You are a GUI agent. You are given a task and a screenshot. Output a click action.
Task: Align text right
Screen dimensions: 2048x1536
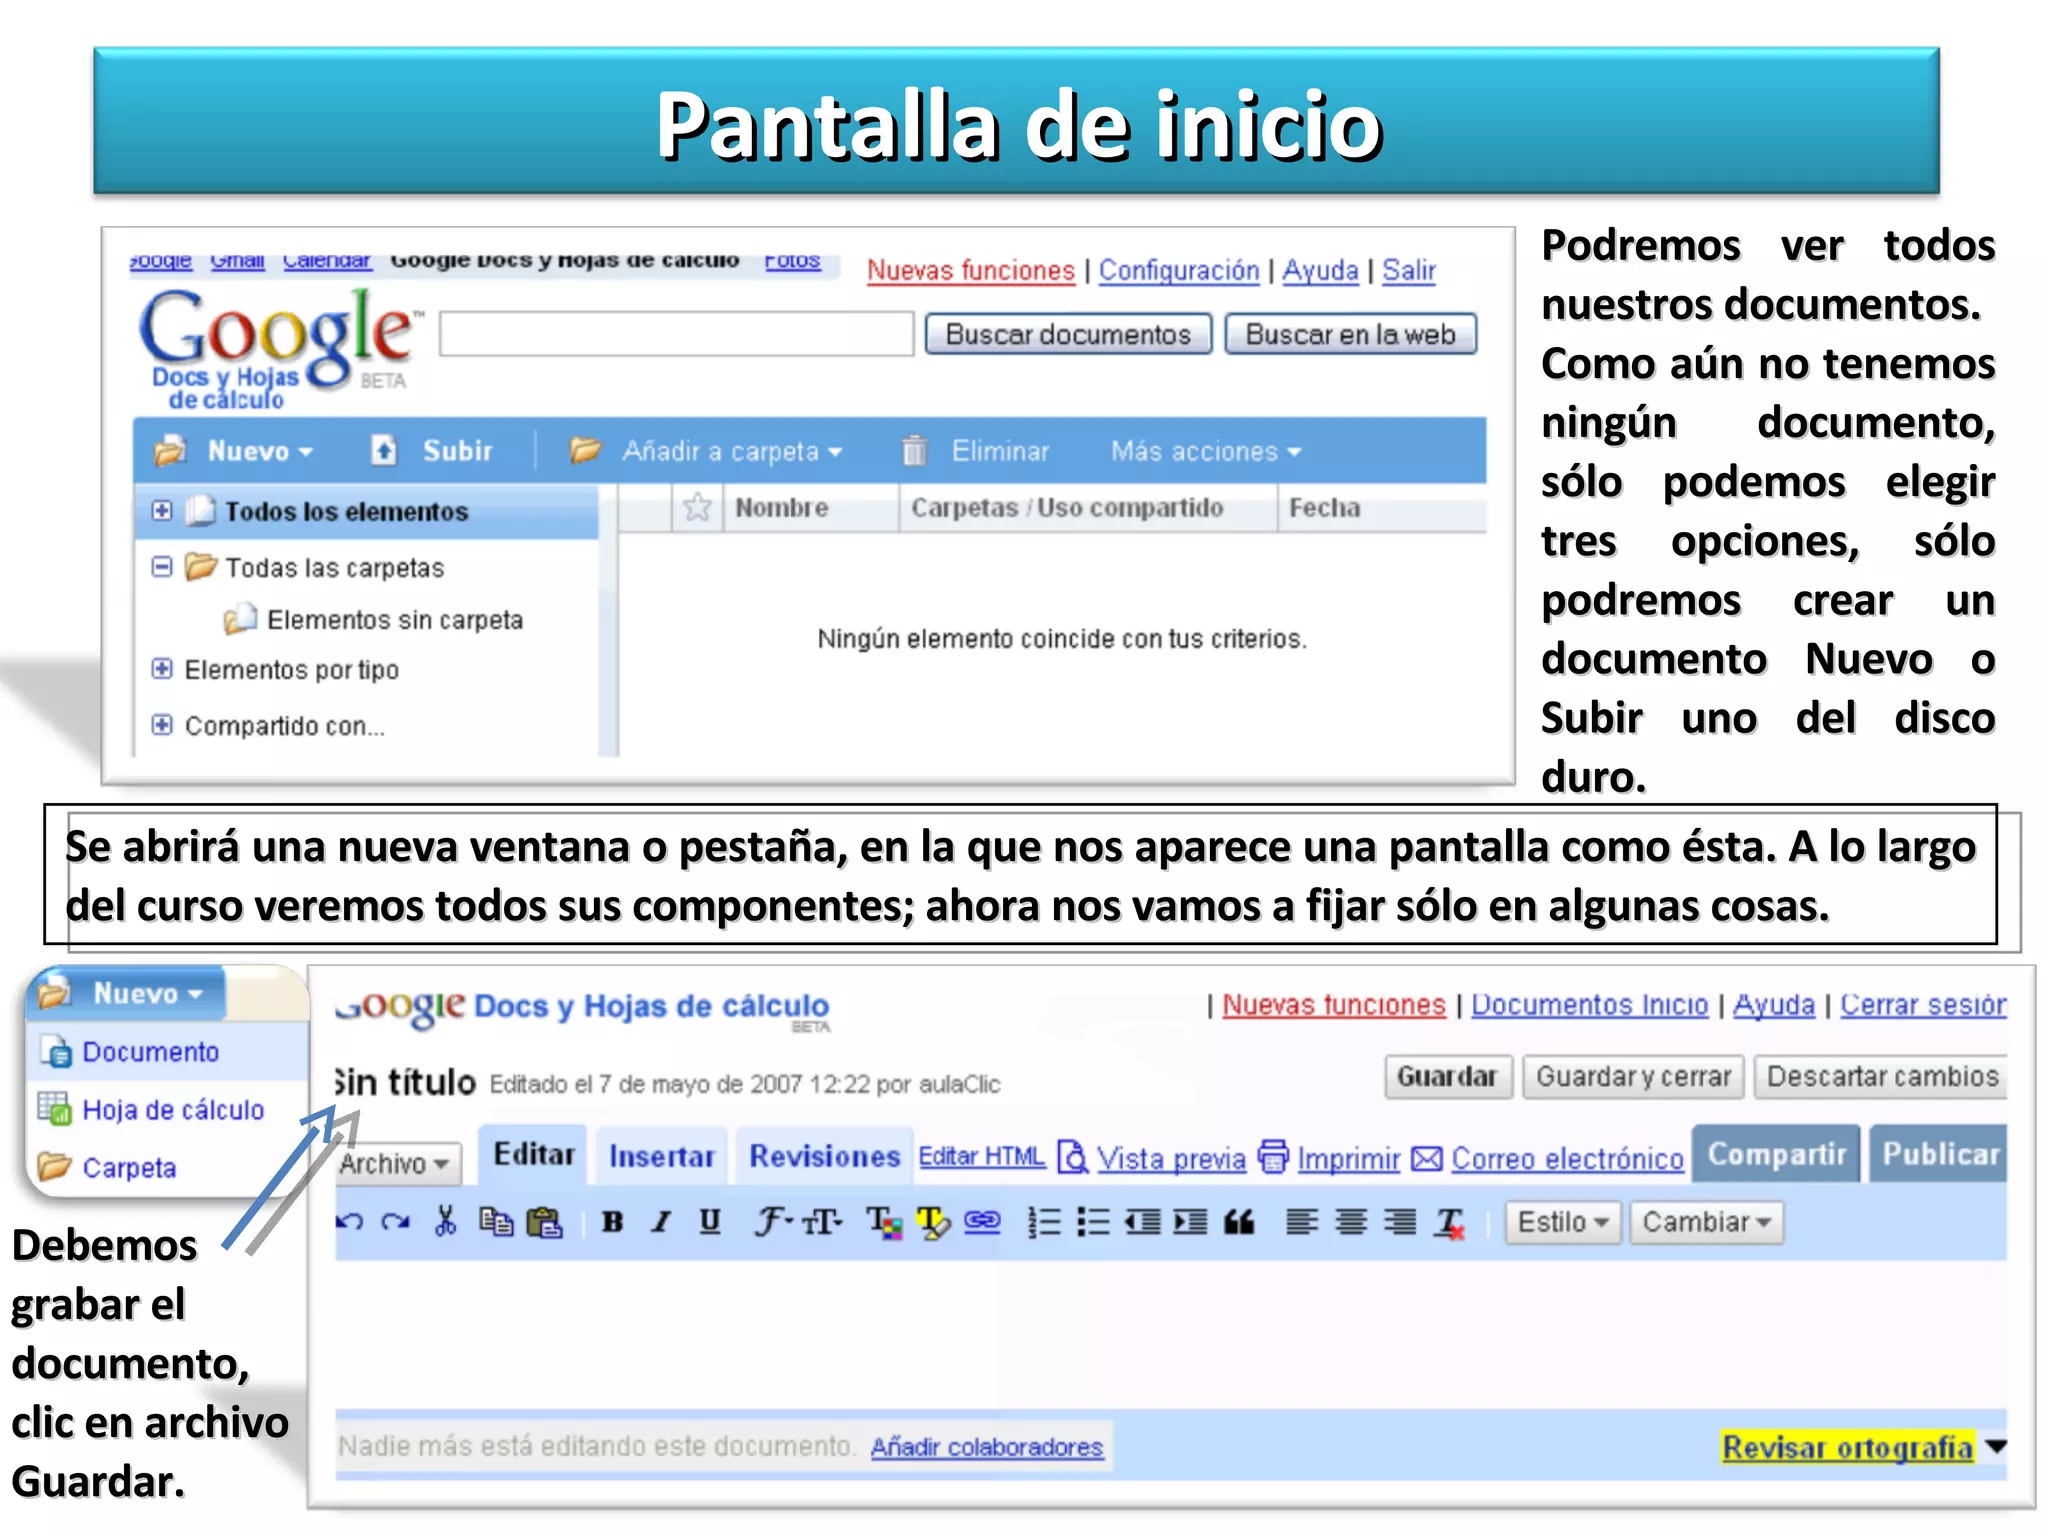[x=1400, y=1222]
